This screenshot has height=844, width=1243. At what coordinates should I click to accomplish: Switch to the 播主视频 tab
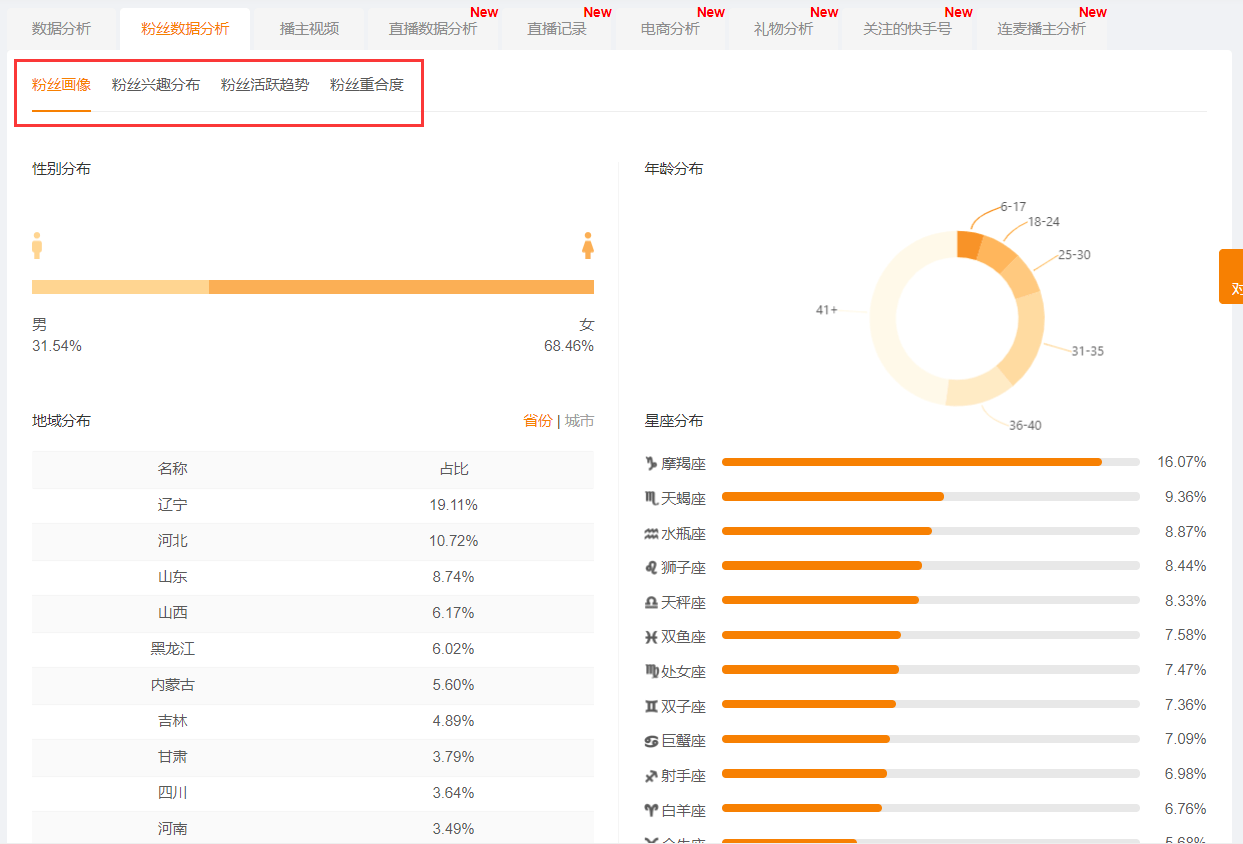tap(309, 29)
